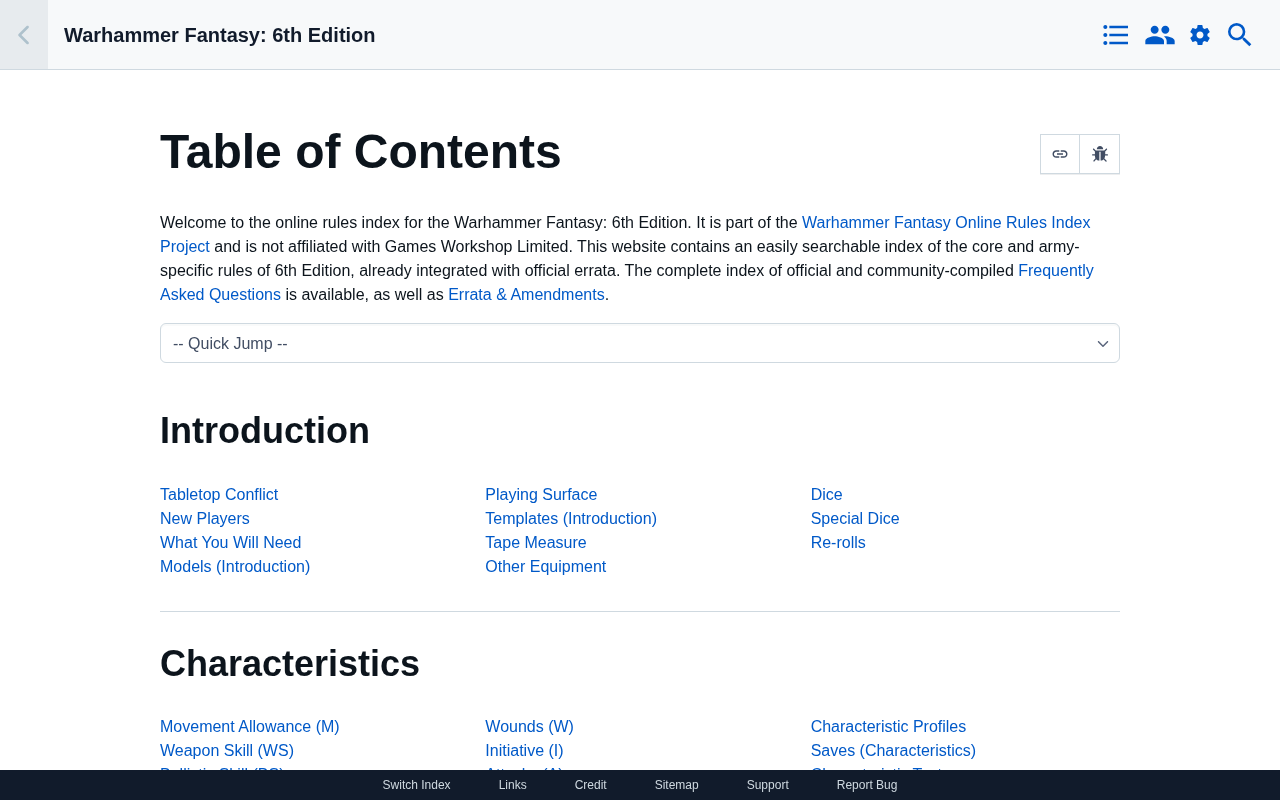Open the settings gear icon
The width and height of the screenshot is (1280, 800).
(1200, 35)
